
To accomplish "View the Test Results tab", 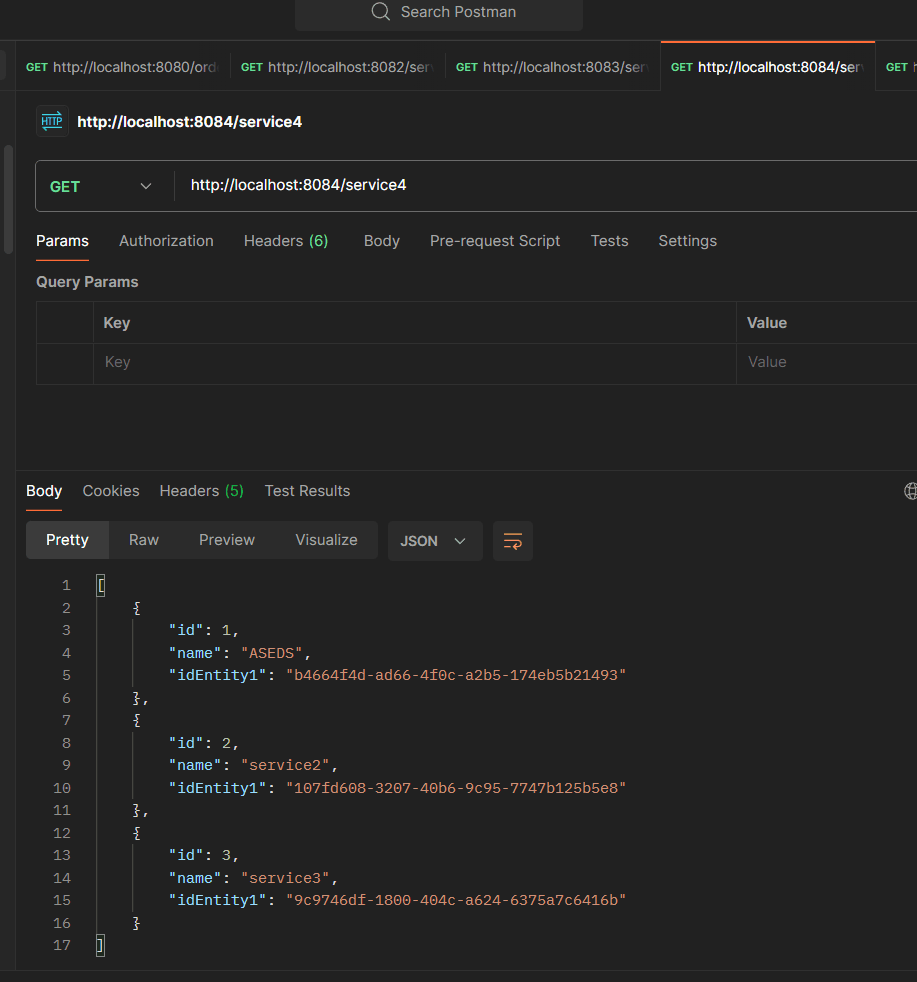I will pyautogui.click(x=307, y=491).
